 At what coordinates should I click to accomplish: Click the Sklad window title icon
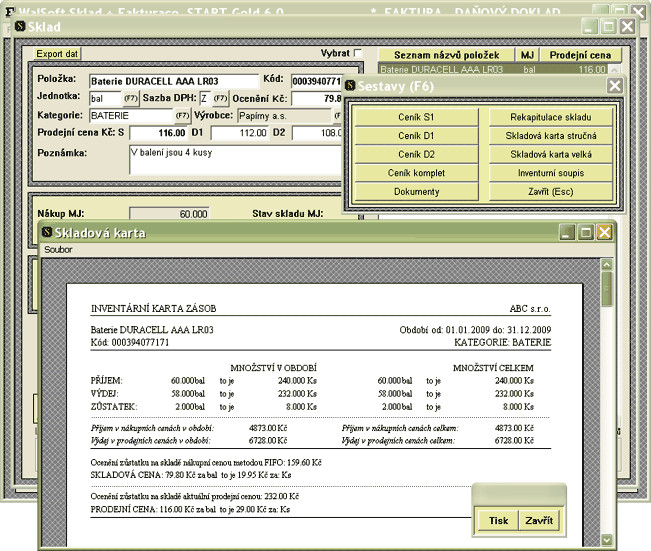click(x=20, y=26)
